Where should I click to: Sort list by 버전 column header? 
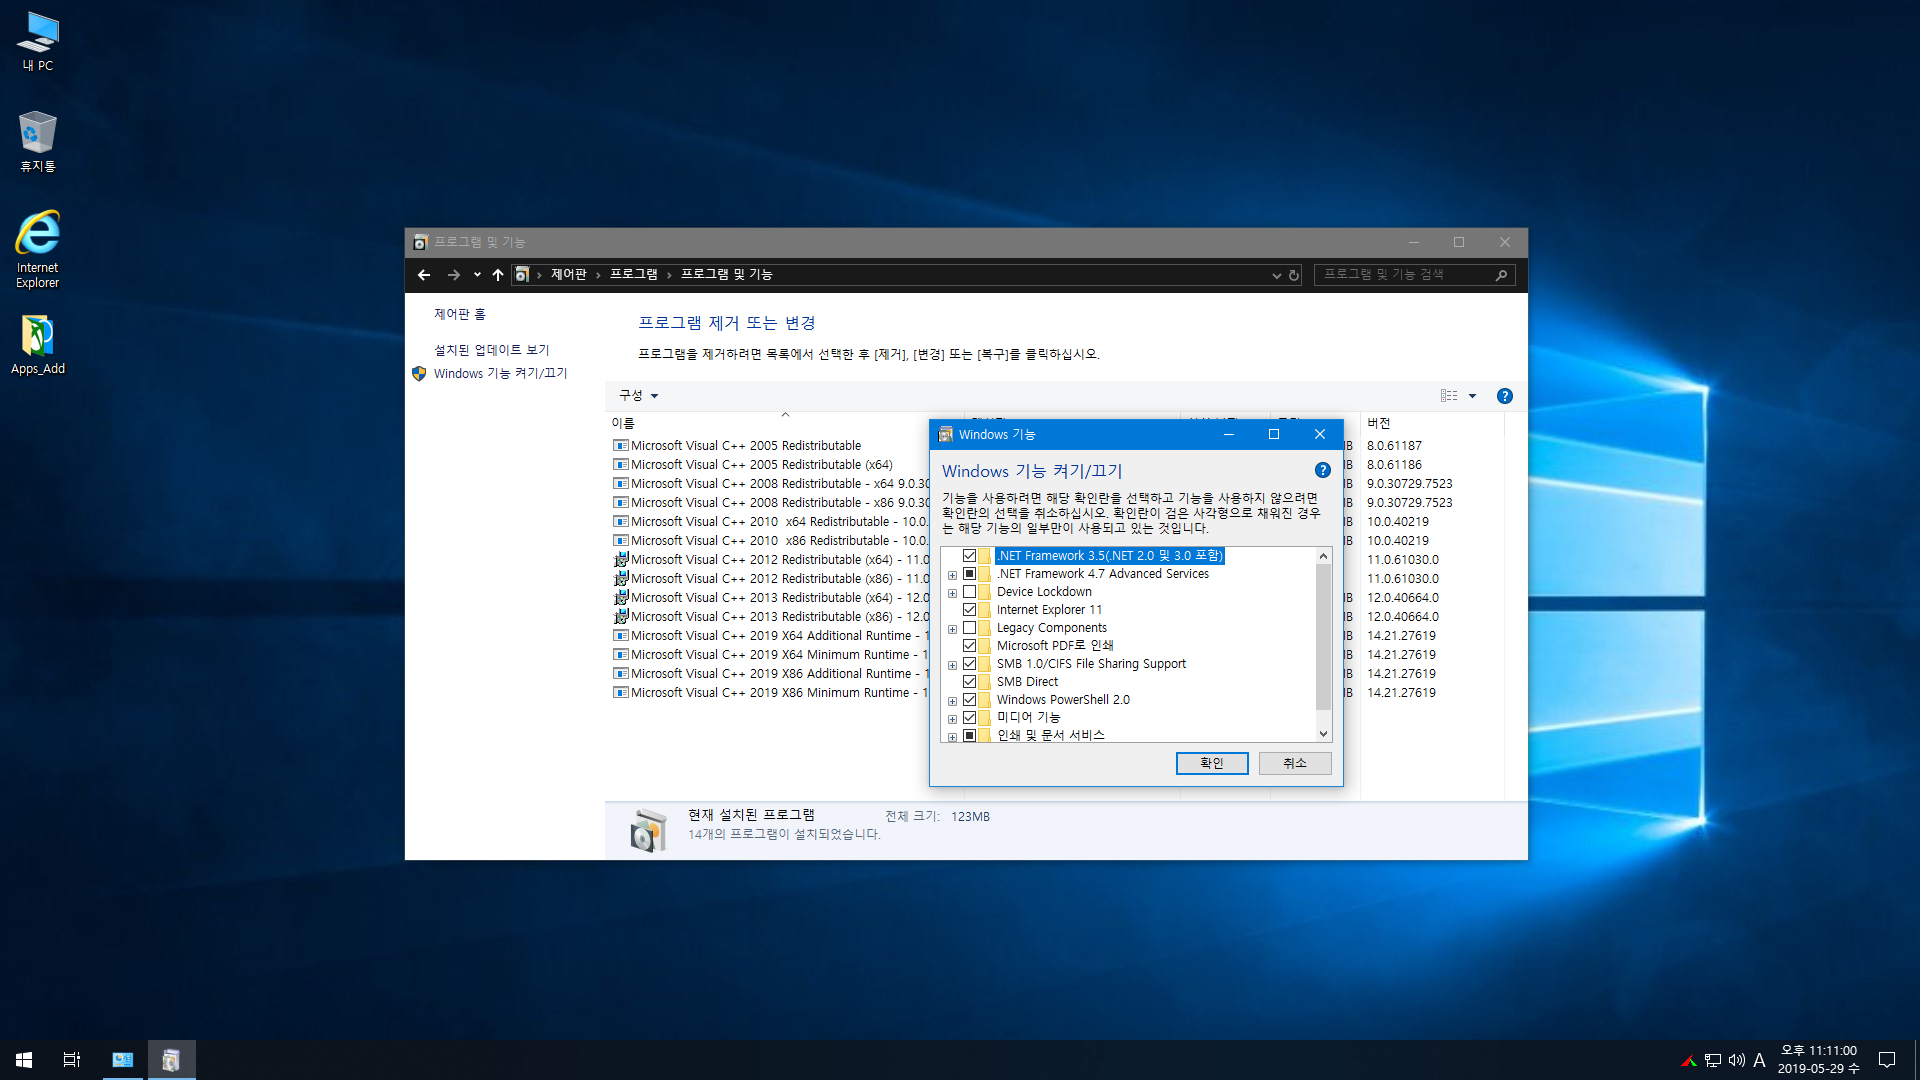[x=1430, y=423]
